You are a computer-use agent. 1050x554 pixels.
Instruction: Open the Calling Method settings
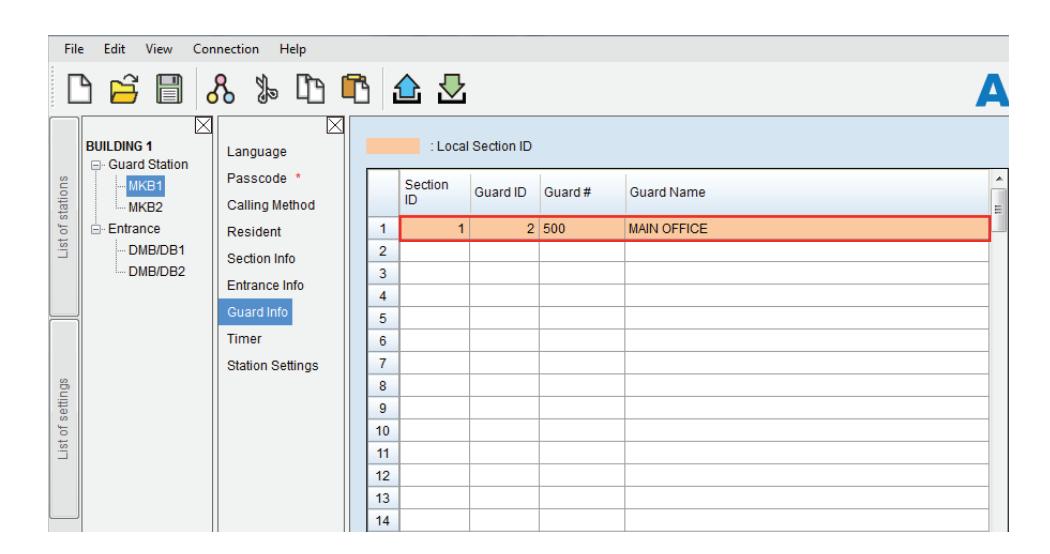click(271, 205)
